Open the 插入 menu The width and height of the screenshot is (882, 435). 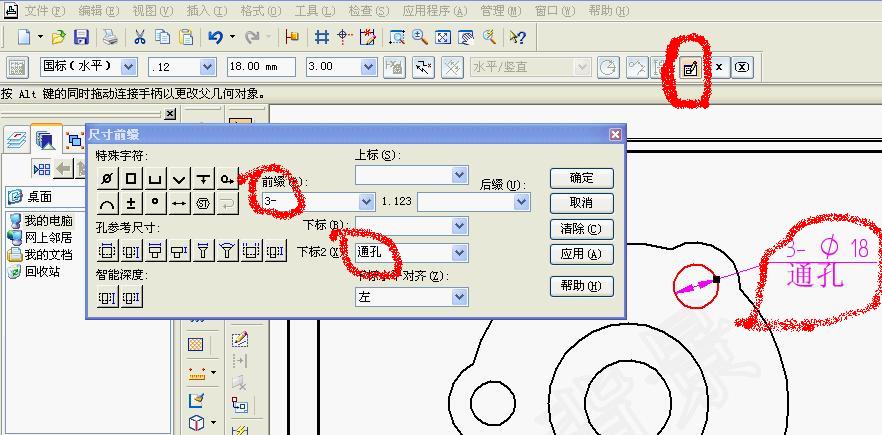(206, 11)
